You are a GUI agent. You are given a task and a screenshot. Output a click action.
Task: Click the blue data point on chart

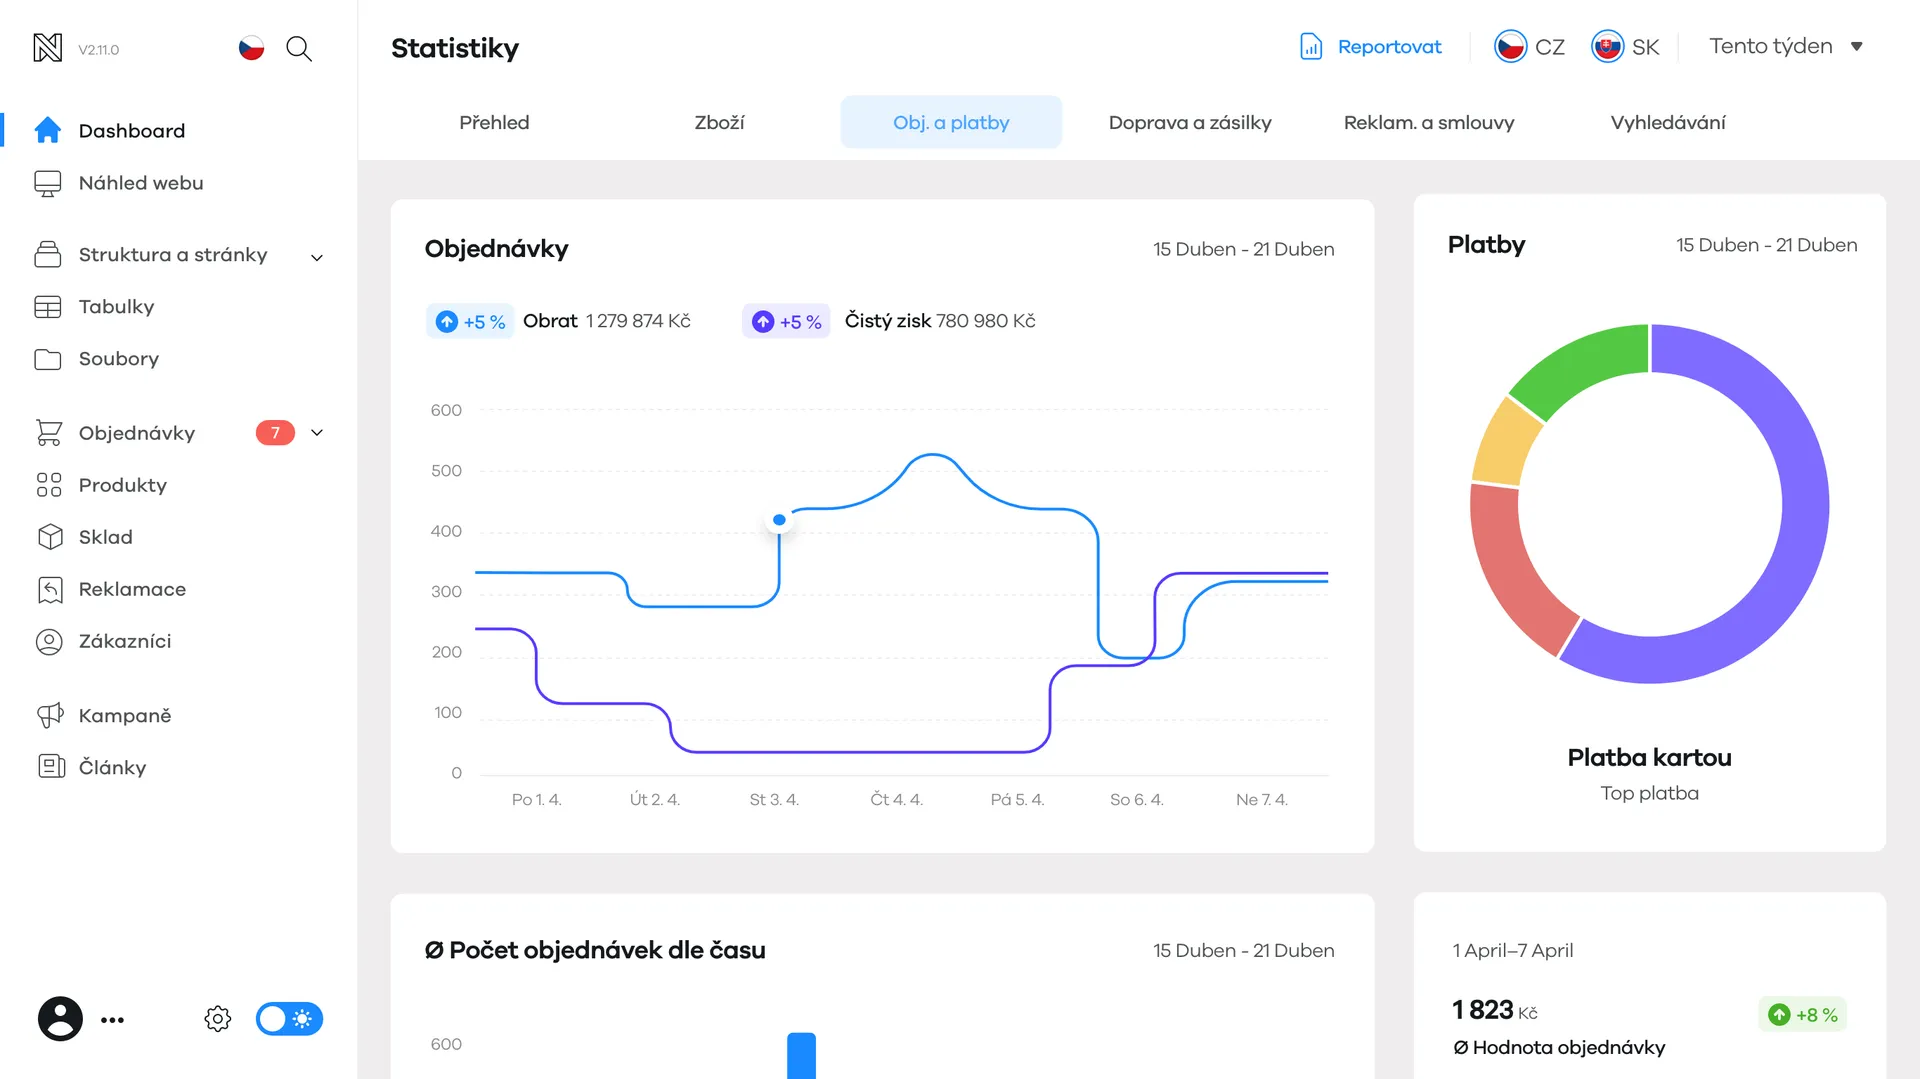(x=779, y=520)
